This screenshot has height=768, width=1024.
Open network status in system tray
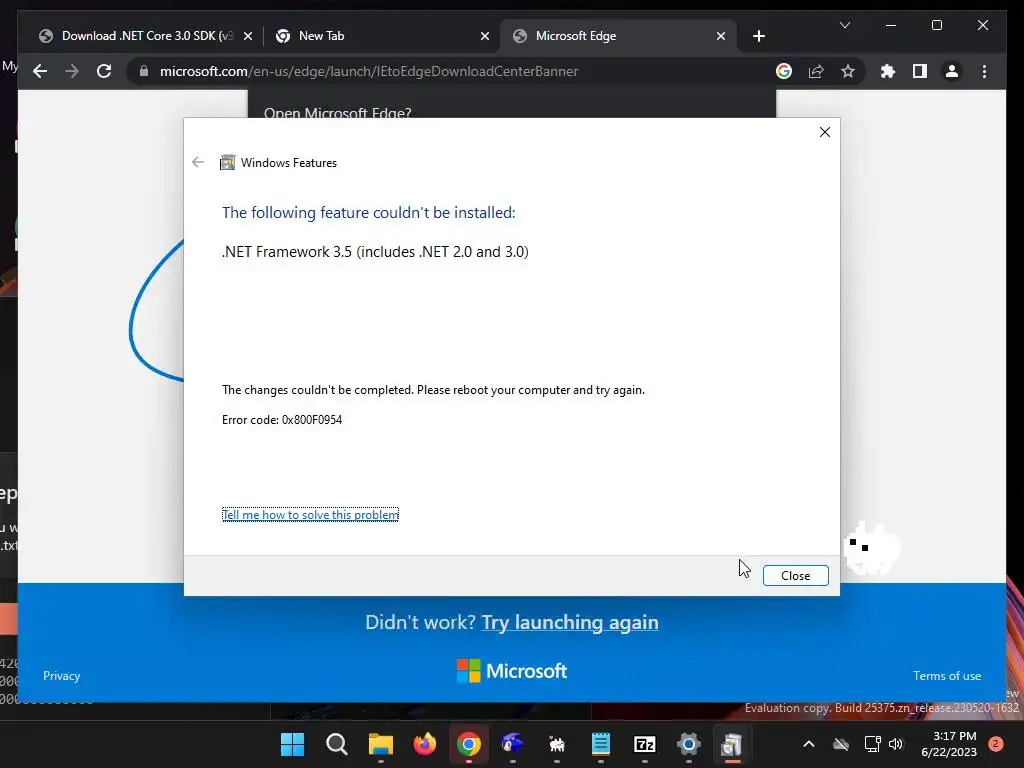click(x=872, y=744)
